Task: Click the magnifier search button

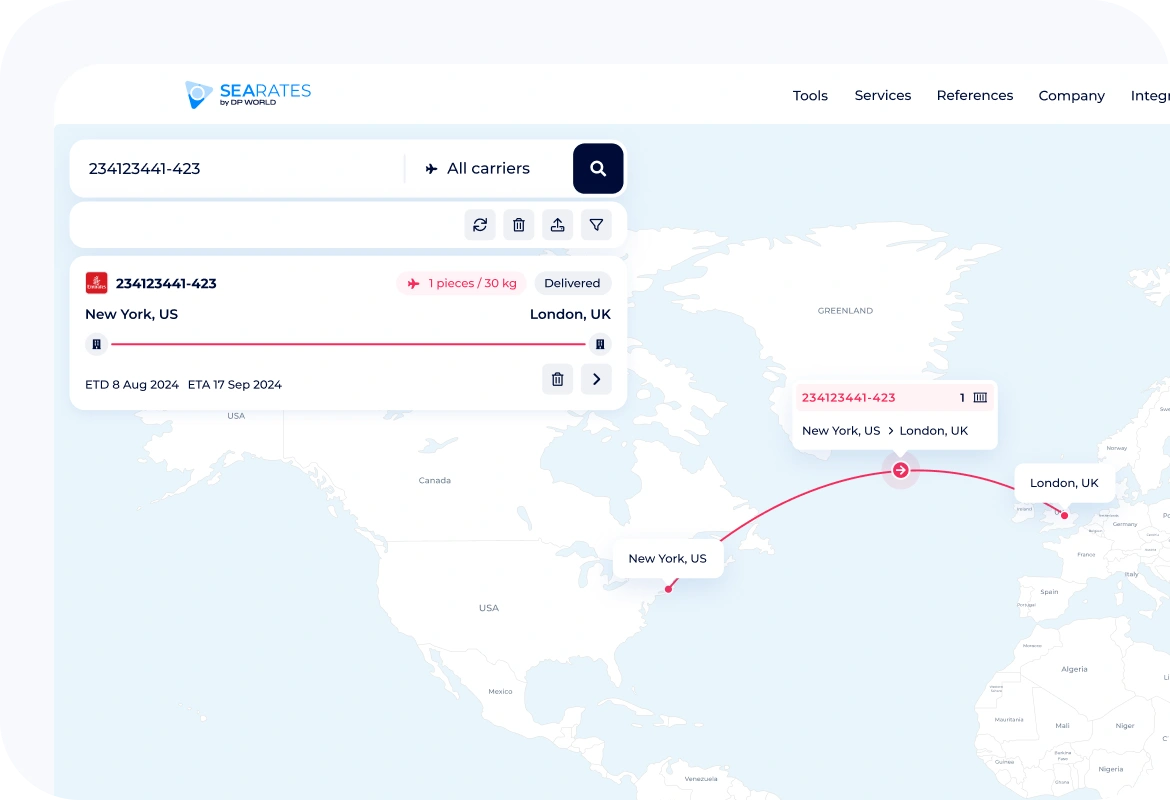Action: coord(598,169)
